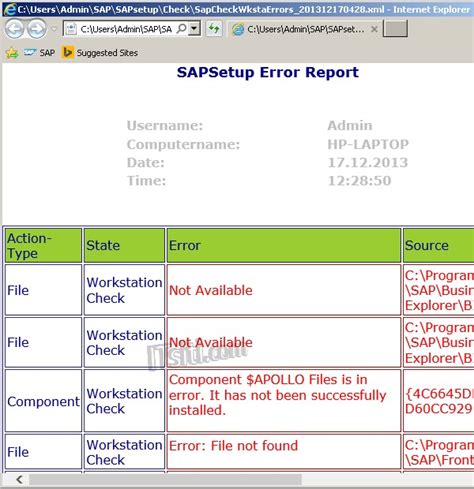Click the time value 12:28:50

(359, 181)
